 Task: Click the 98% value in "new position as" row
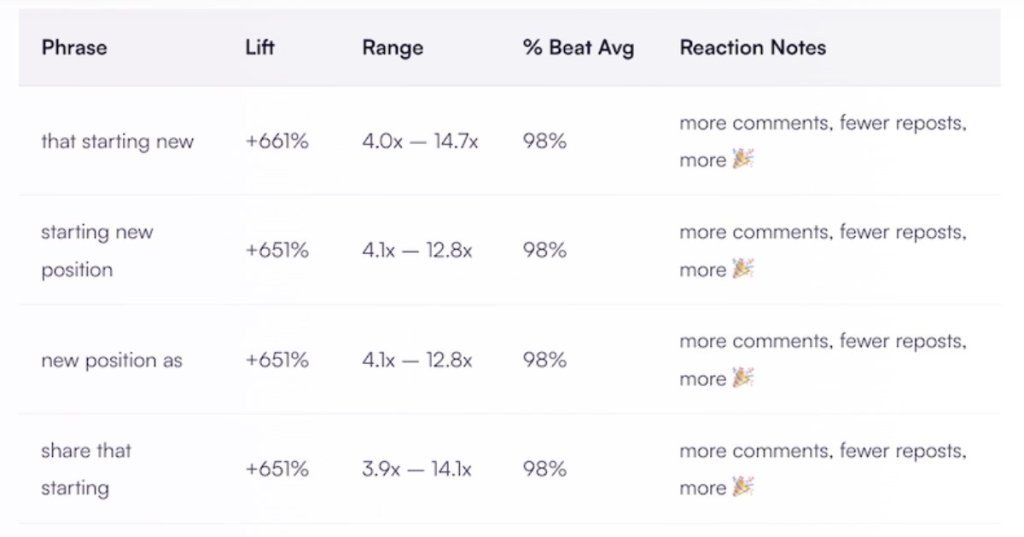pos(544,360)
